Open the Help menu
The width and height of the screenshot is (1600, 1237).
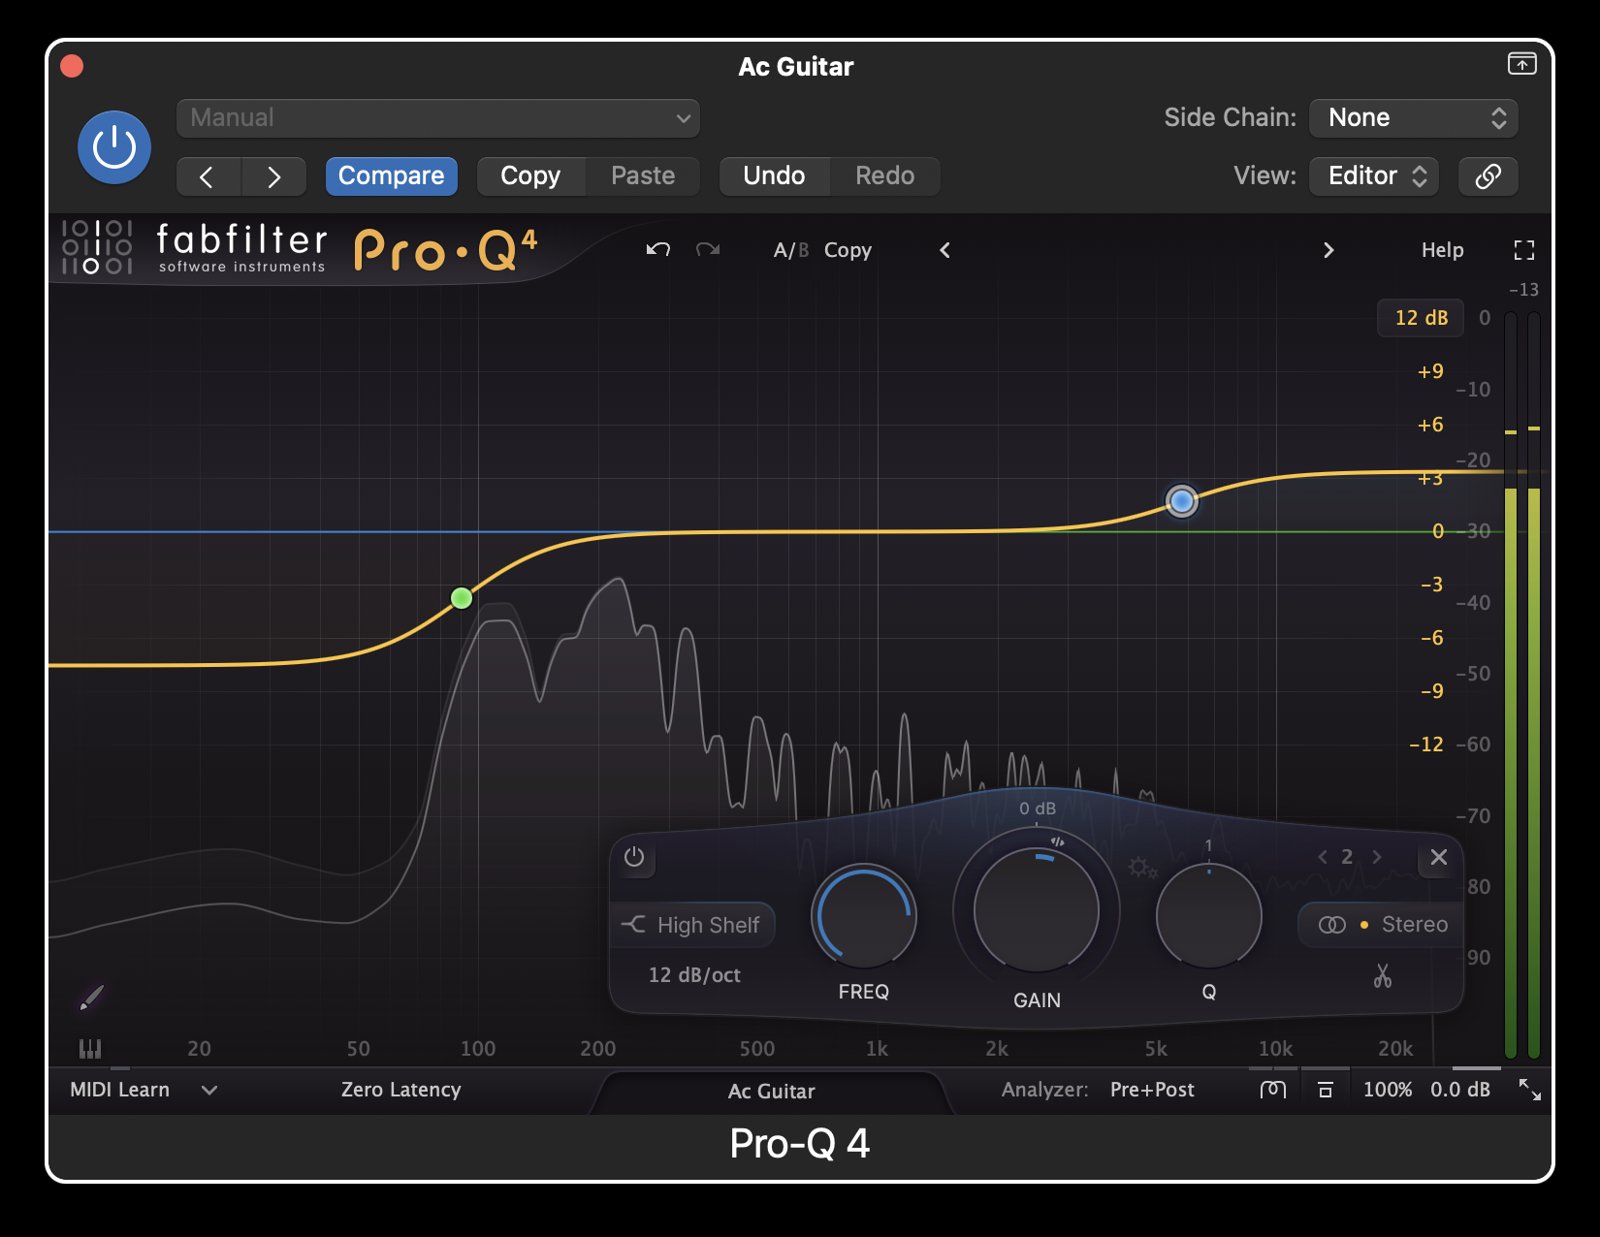(x=1442, y=250)
